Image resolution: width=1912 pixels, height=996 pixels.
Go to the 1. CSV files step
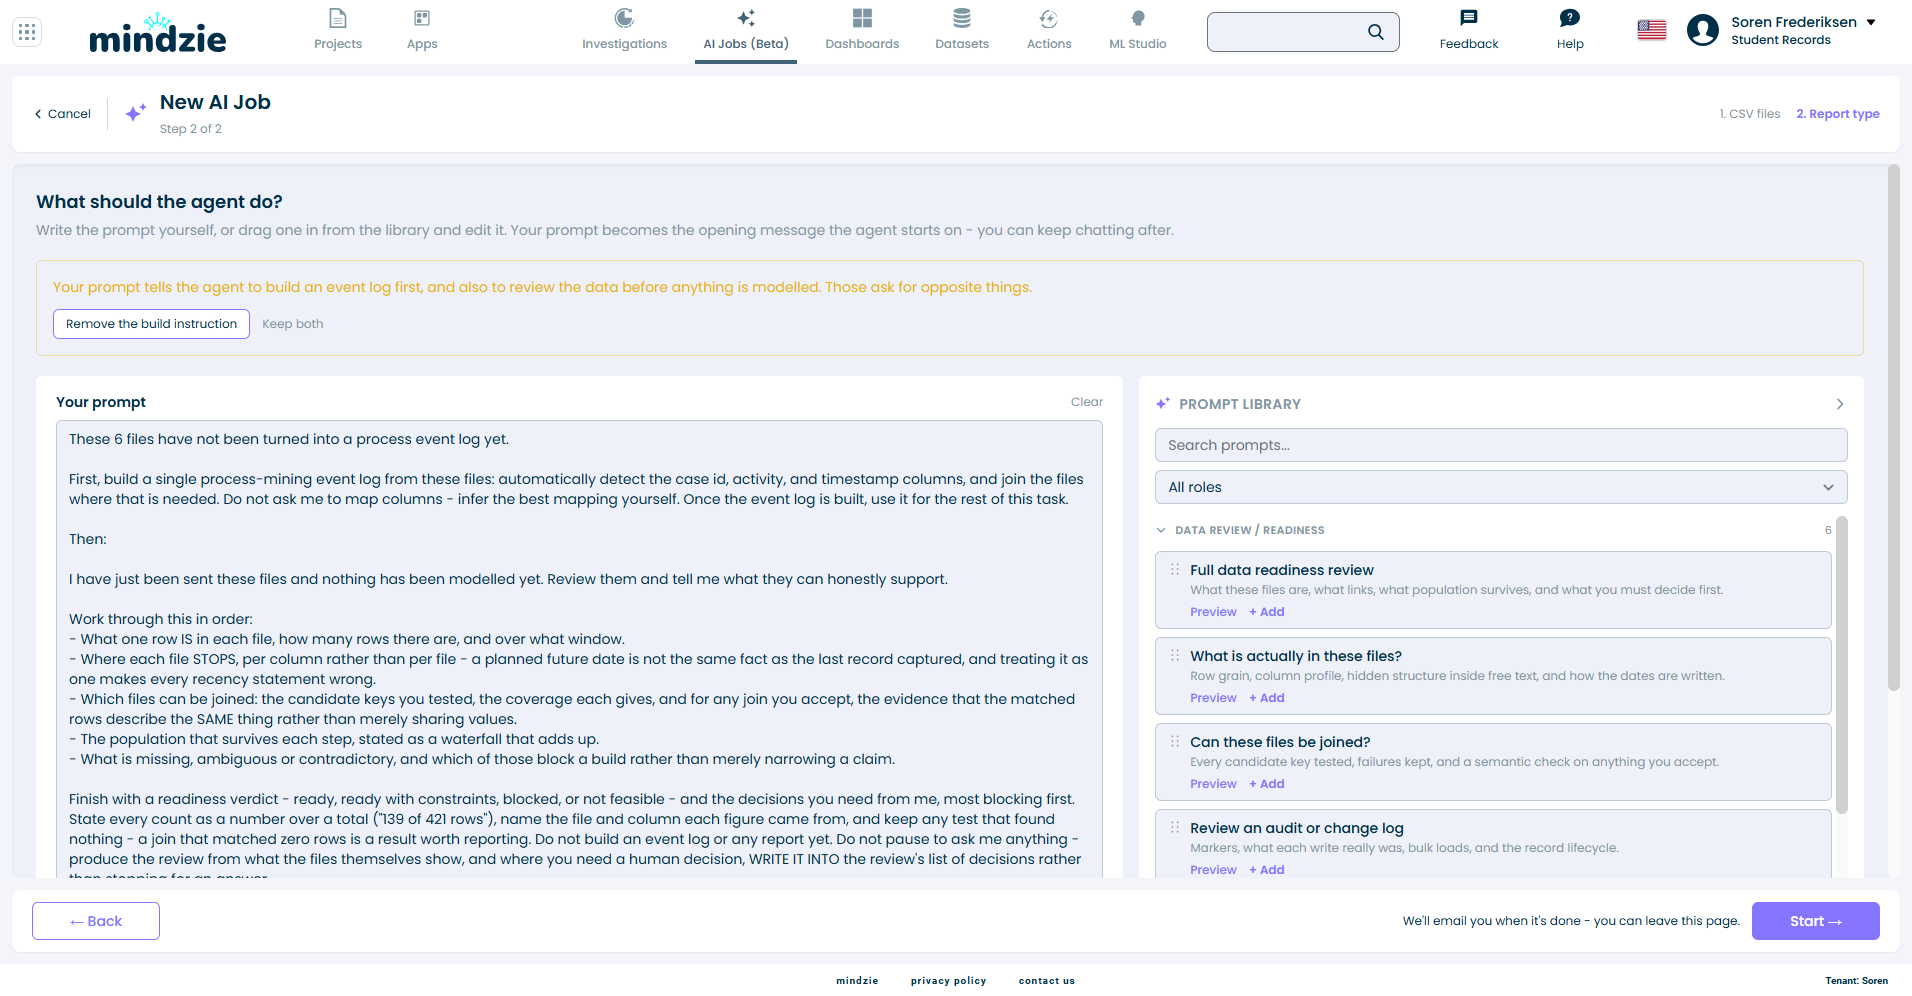(x=1750, y=114)
